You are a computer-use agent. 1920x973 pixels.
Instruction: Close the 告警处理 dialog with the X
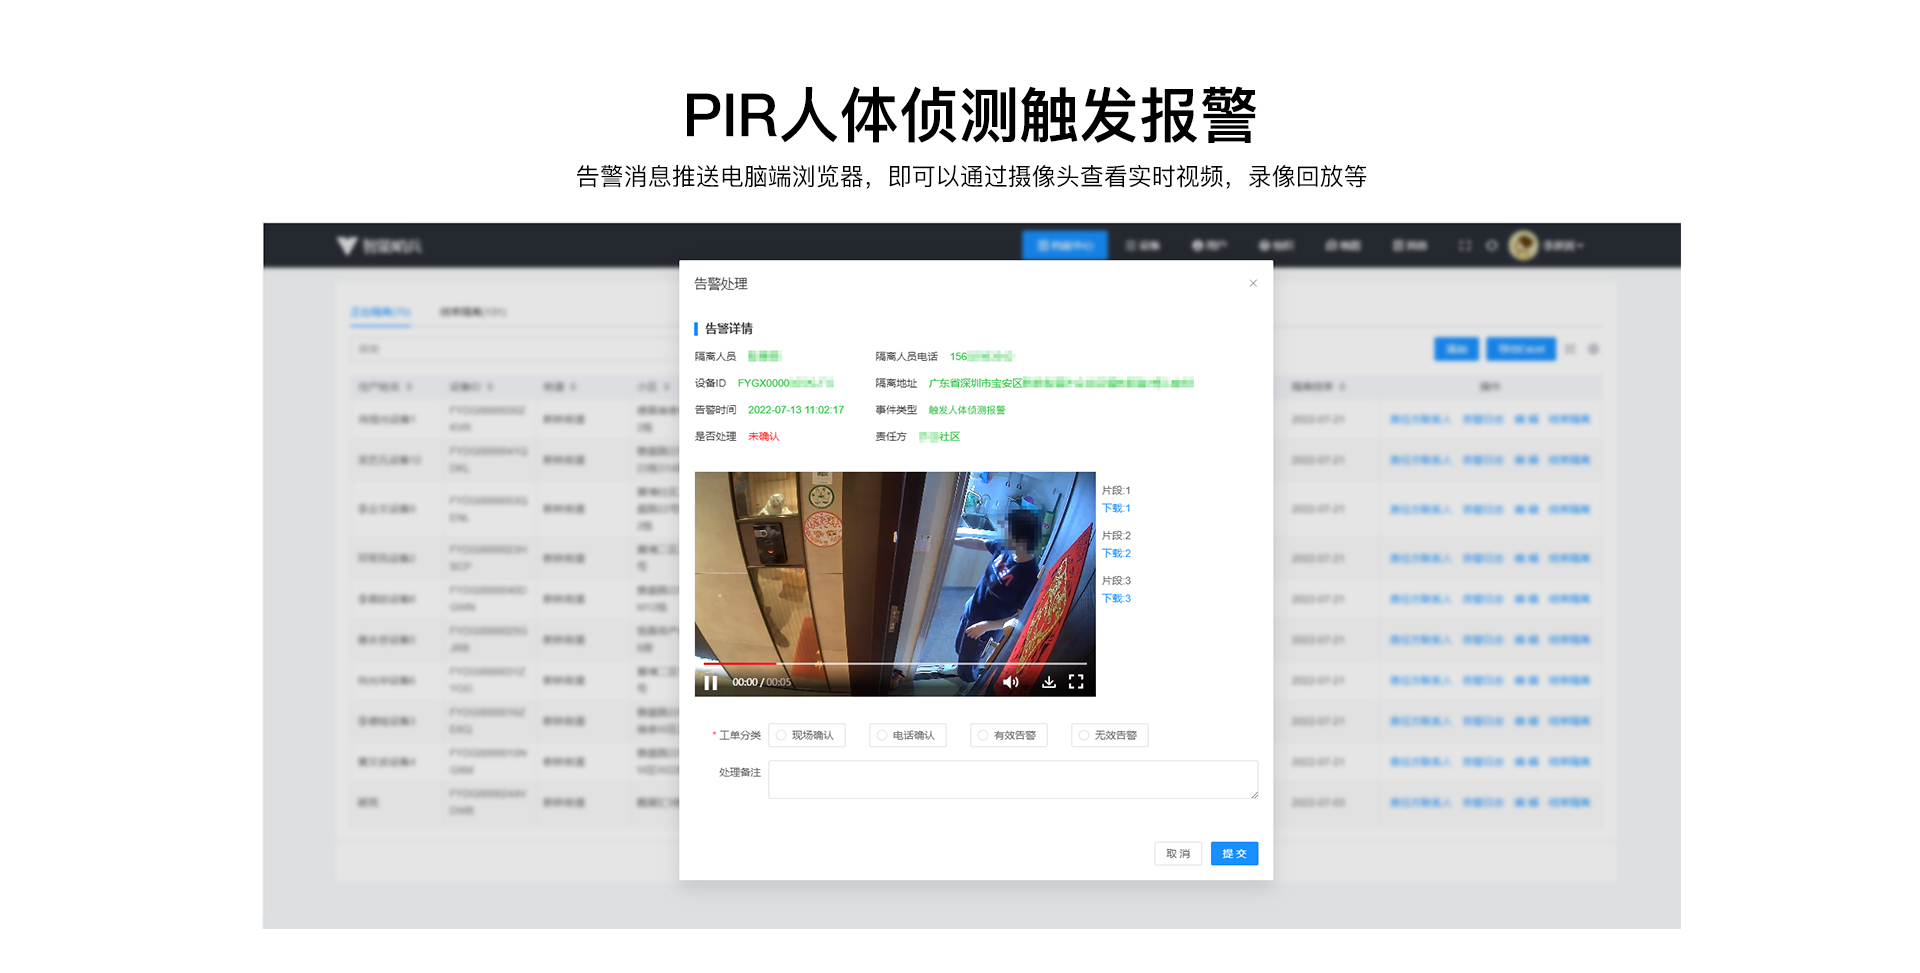coord(1253,283)
